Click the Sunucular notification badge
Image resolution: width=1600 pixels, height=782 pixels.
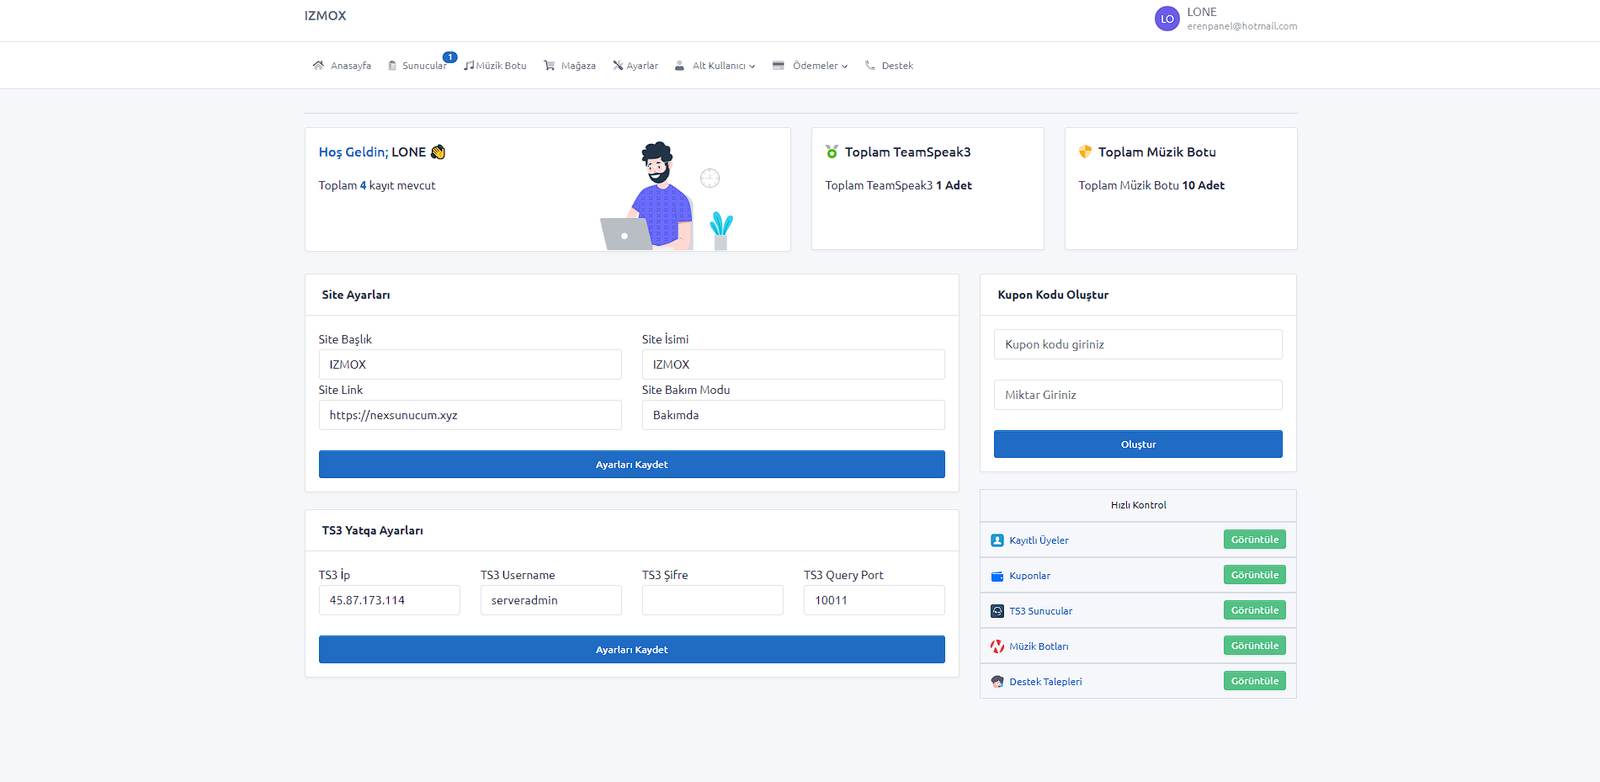450,57
